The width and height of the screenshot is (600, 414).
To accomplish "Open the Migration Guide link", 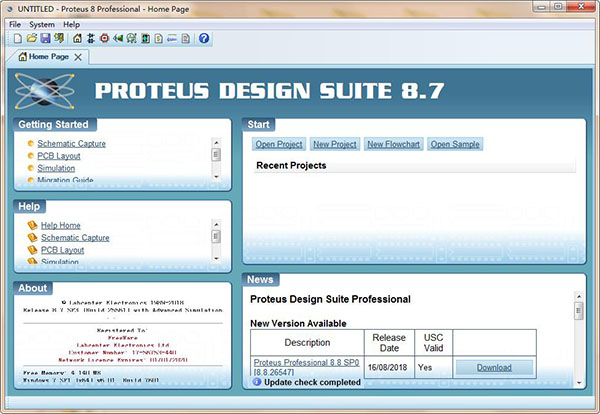I will 65,180.
